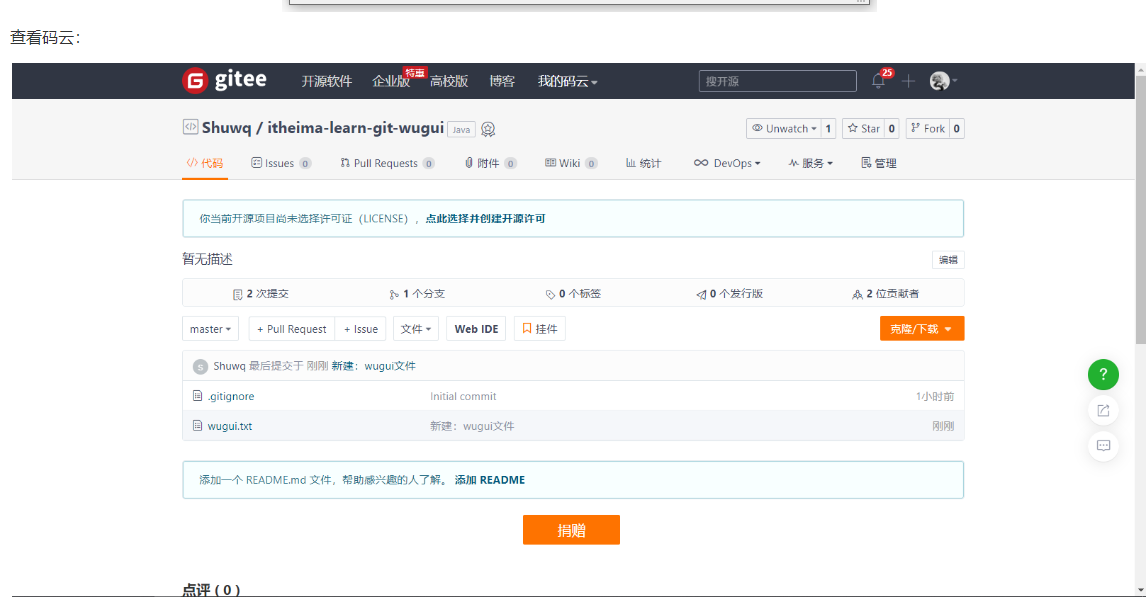Open the comment chat icon on the right

coord(1103,446)
